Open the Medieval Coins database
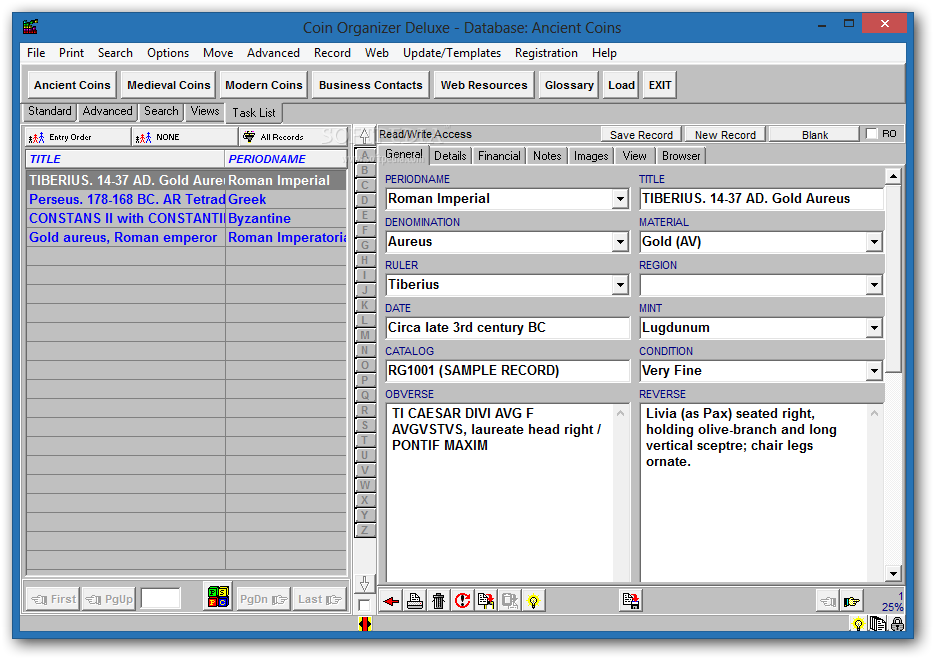Image resolution: width=934 pixels, height=659 pixels. (169, 85)
